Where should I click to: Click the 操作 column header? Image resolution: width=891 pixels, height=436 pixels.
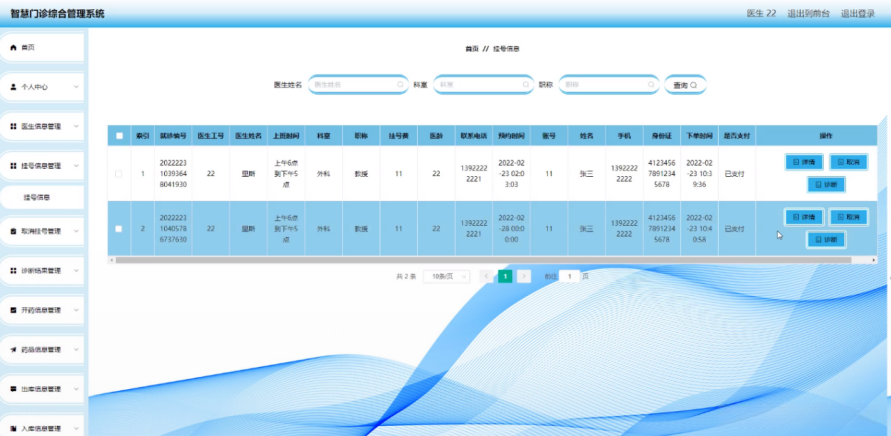point(826,136)
